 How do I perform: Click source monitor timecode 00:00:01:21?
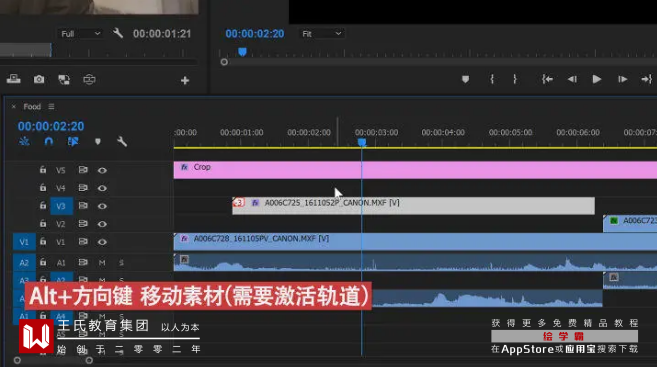click(x=162, y=34)
